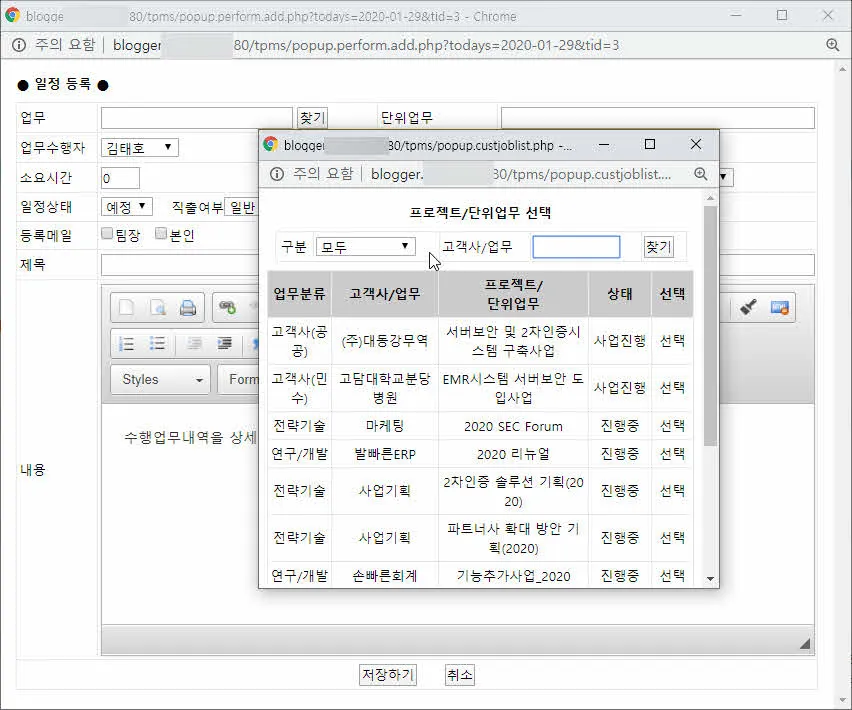The height and width of the screenshot is (710, 852).
Task: Click the site info icon in popup address bar
Action: coord(277,174)
